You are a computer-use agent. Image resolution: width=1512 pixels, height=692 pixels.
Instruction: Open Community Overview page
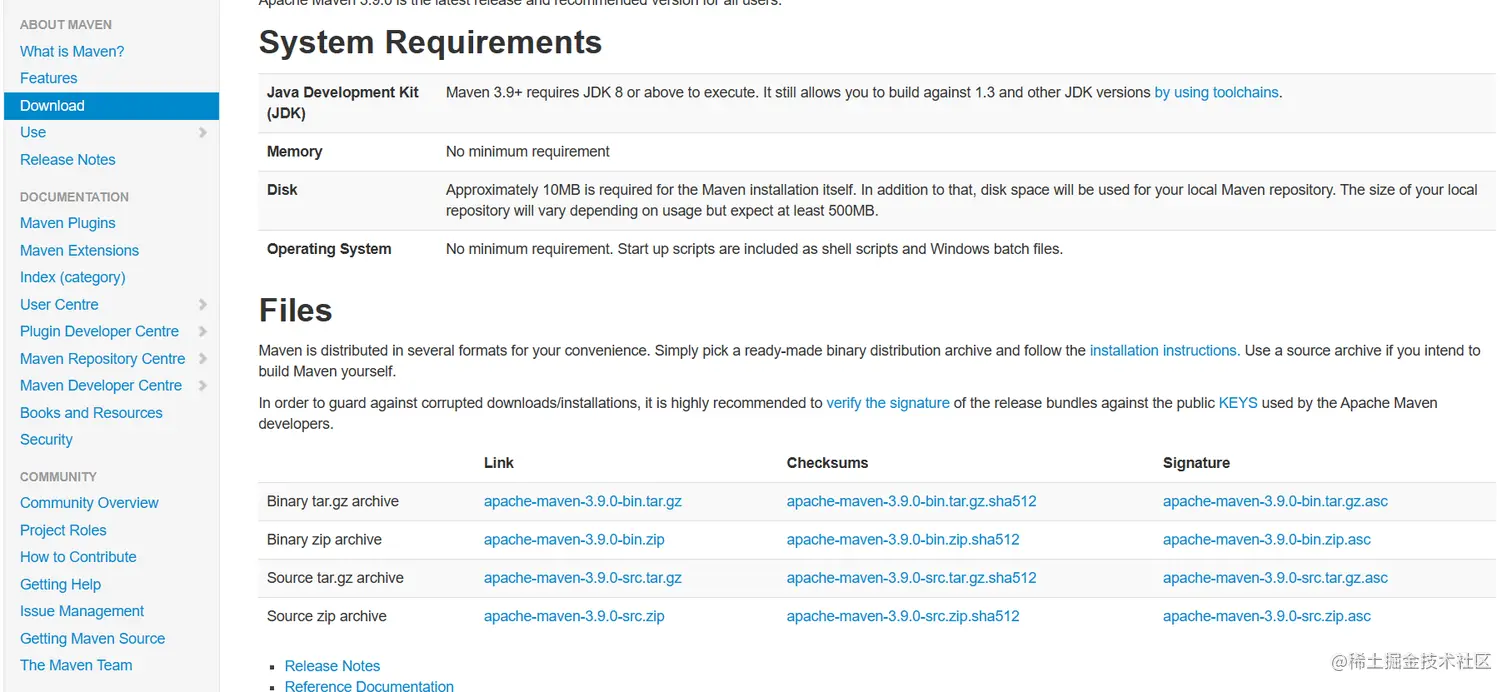click(x=89, y=503)
